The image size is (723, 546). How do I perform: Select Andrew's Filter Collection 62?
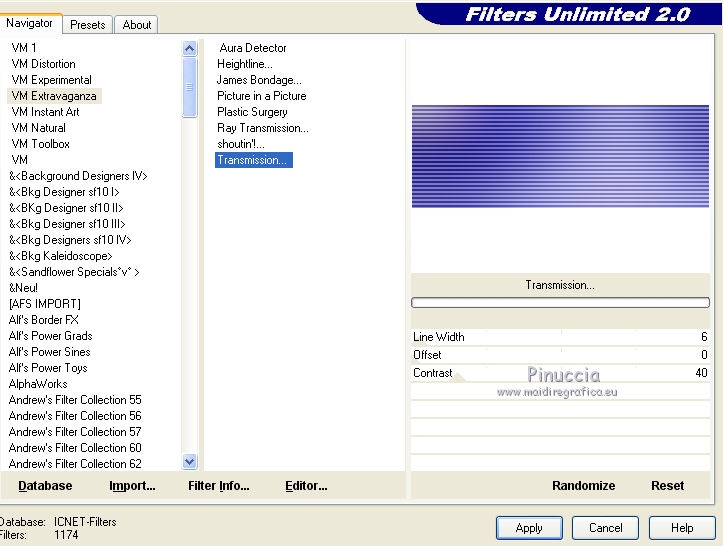75,463
